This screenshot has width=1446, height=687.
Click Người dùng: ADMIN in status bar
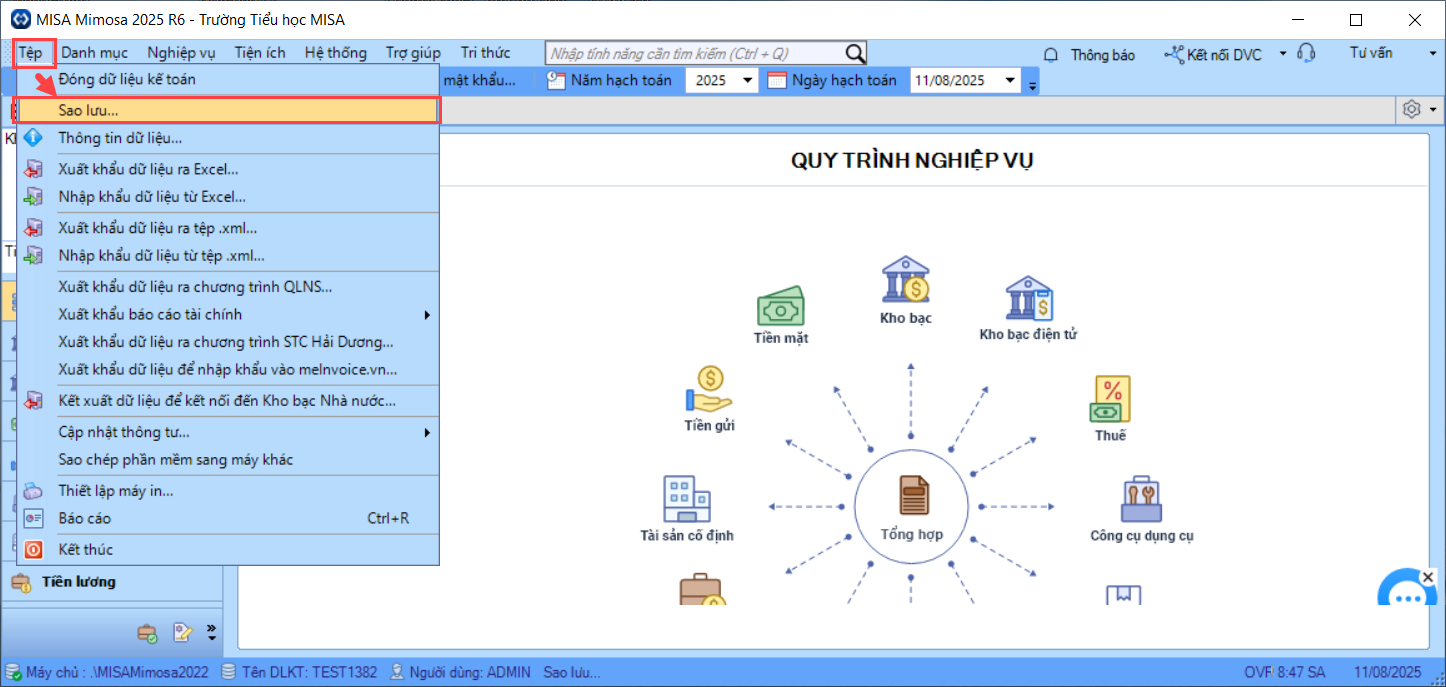point(459,672)
